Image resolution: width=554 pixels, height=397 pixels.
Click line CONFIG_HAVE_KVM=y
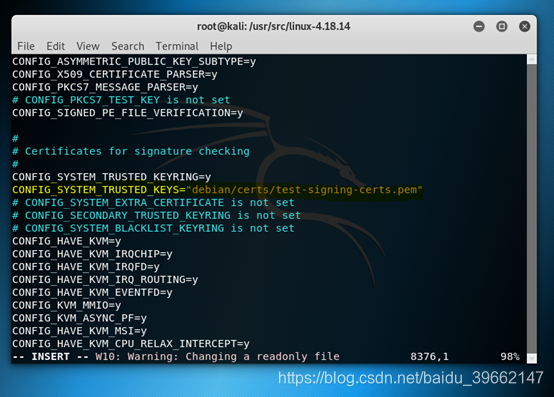[x=67, y=241]
